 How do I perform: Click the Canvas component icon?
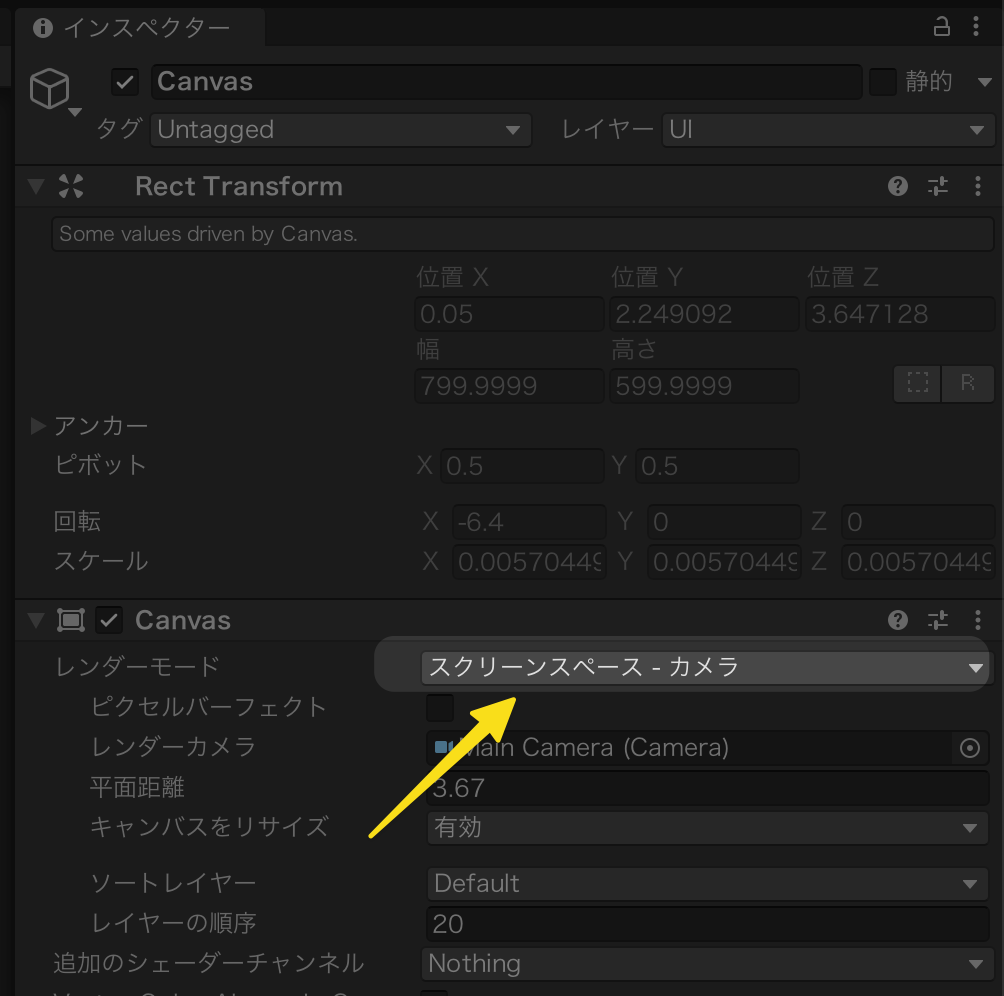(x=70, y=620)
